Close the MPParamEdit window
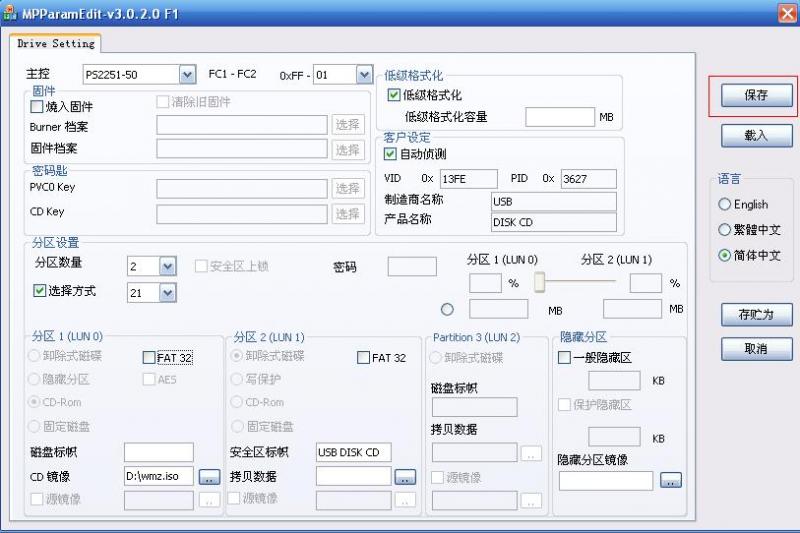 [787, 12]
